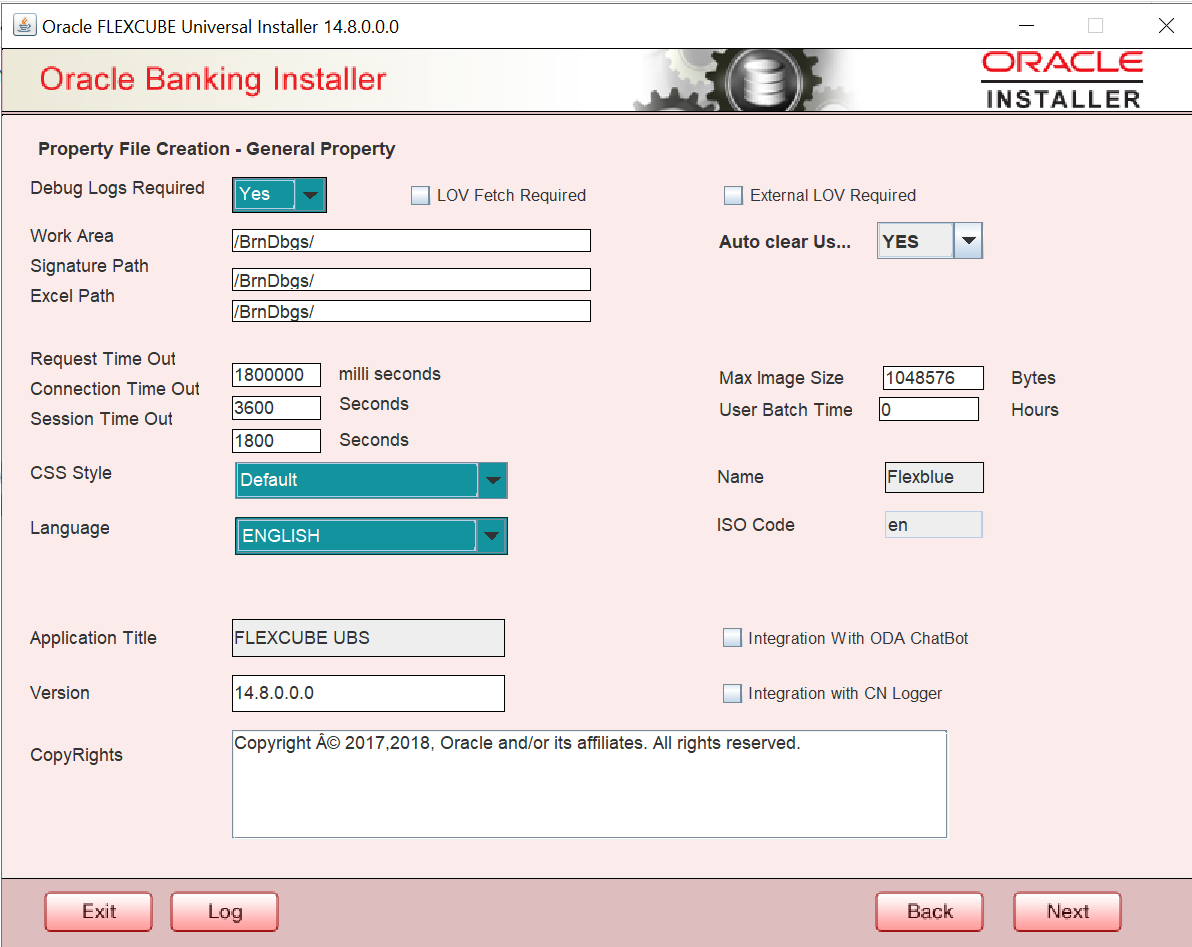
Task: Expand the Language ENGLISH dropdown
Action: click(x=371, y=536)
